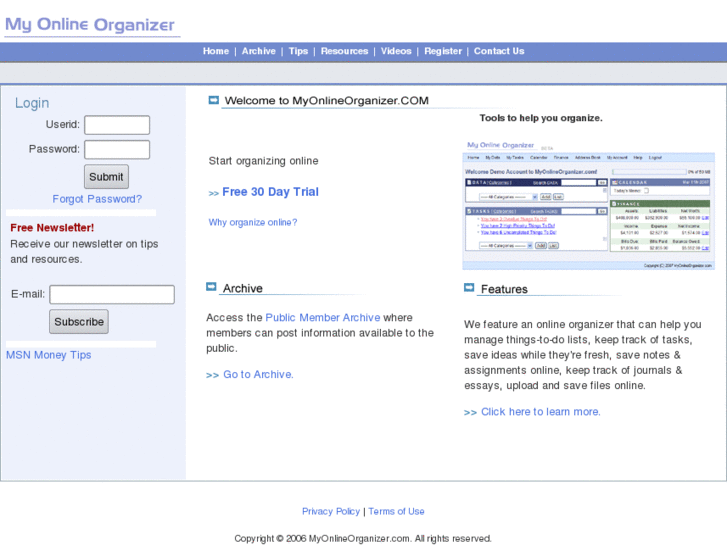Go to the Tips page

298,51
